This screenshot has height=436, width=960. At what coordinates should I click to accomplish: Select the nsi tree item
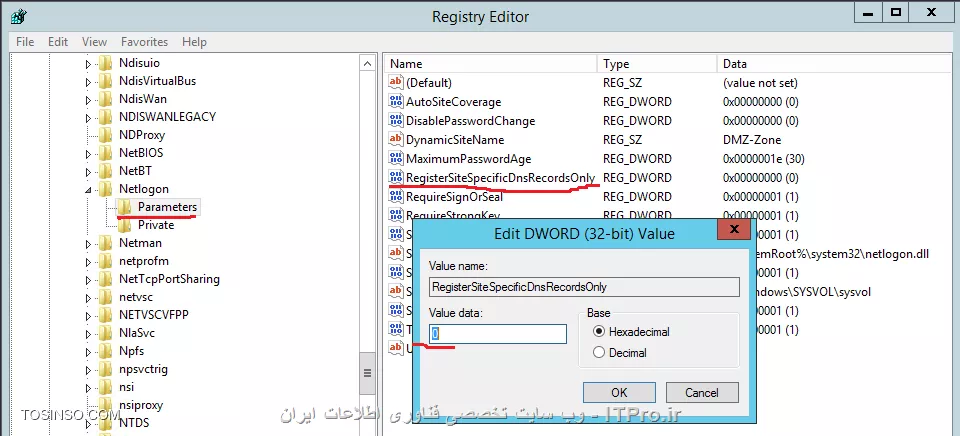[x=126, y=387]
